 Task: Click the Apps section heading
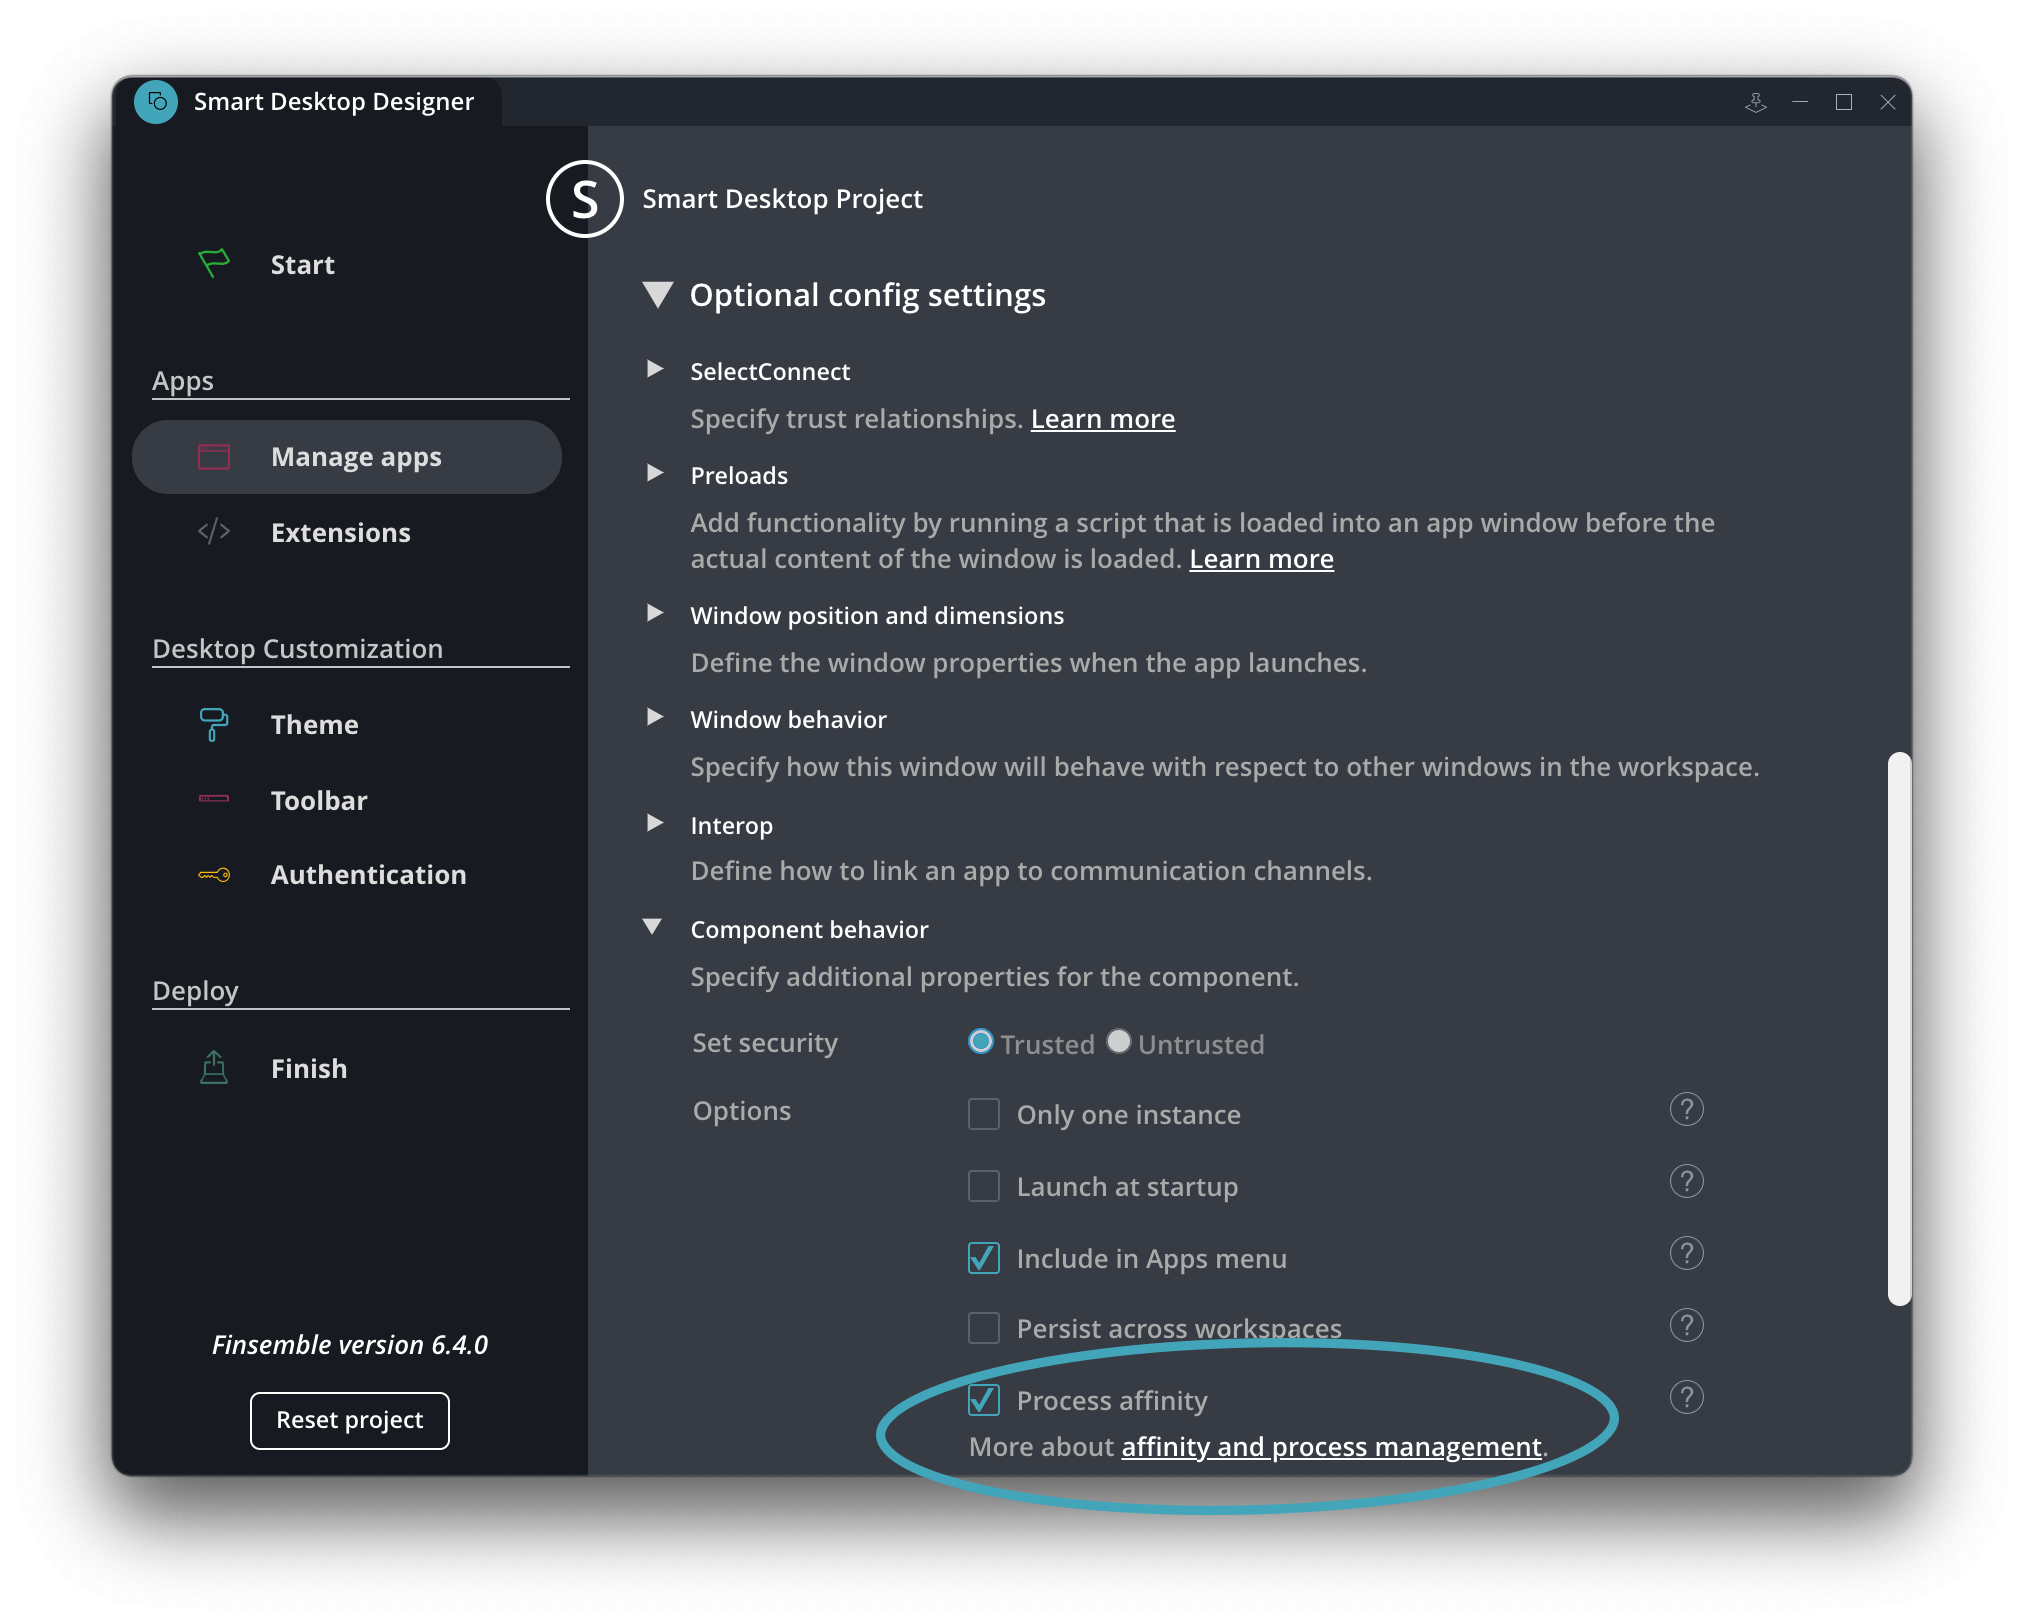pos(183,381)
